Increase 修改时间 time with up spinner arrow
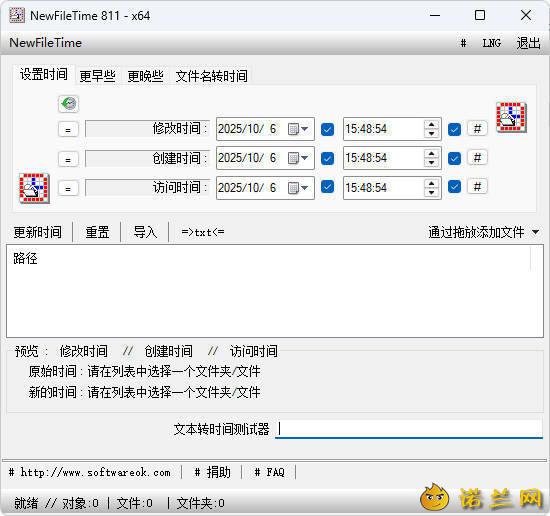Image resolution: width=550 pixels, height=516 pixels. 431,124
